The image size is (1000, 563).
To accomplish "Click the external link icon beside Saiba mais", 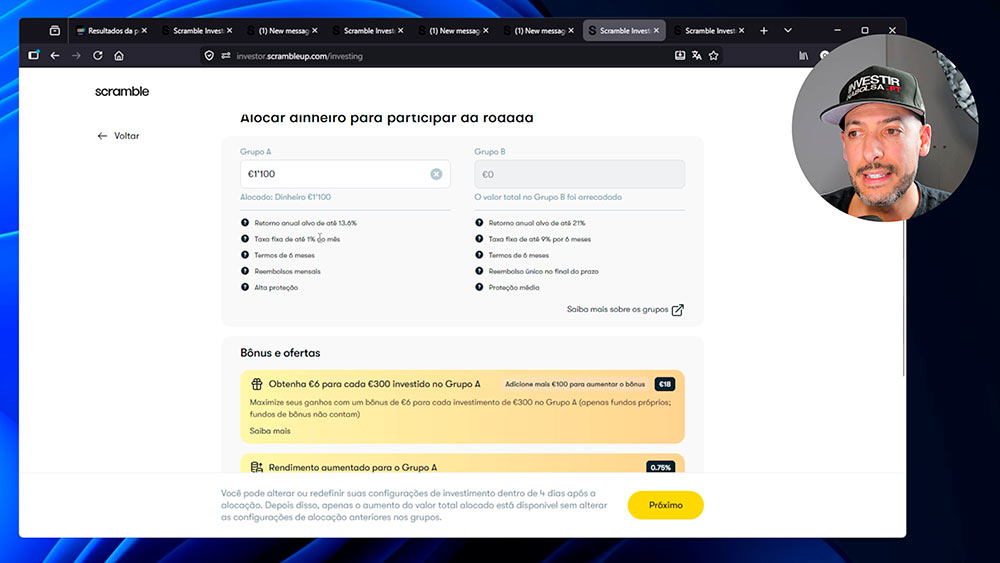I will coord(677,310).
